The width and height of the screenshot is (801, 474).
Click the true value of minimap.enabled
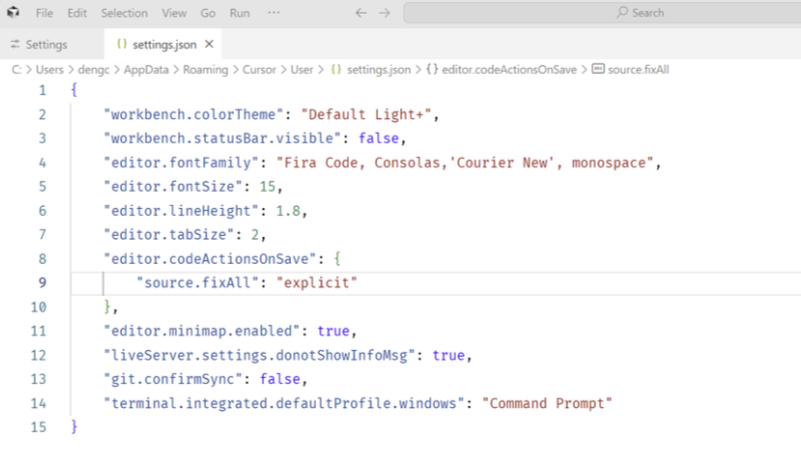[x=333, y=331]
